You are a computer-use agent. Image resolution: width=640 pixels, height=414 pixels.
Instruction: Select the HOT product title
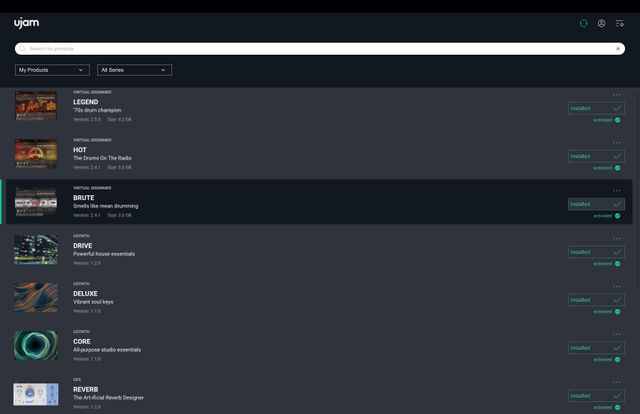point(80,150)
